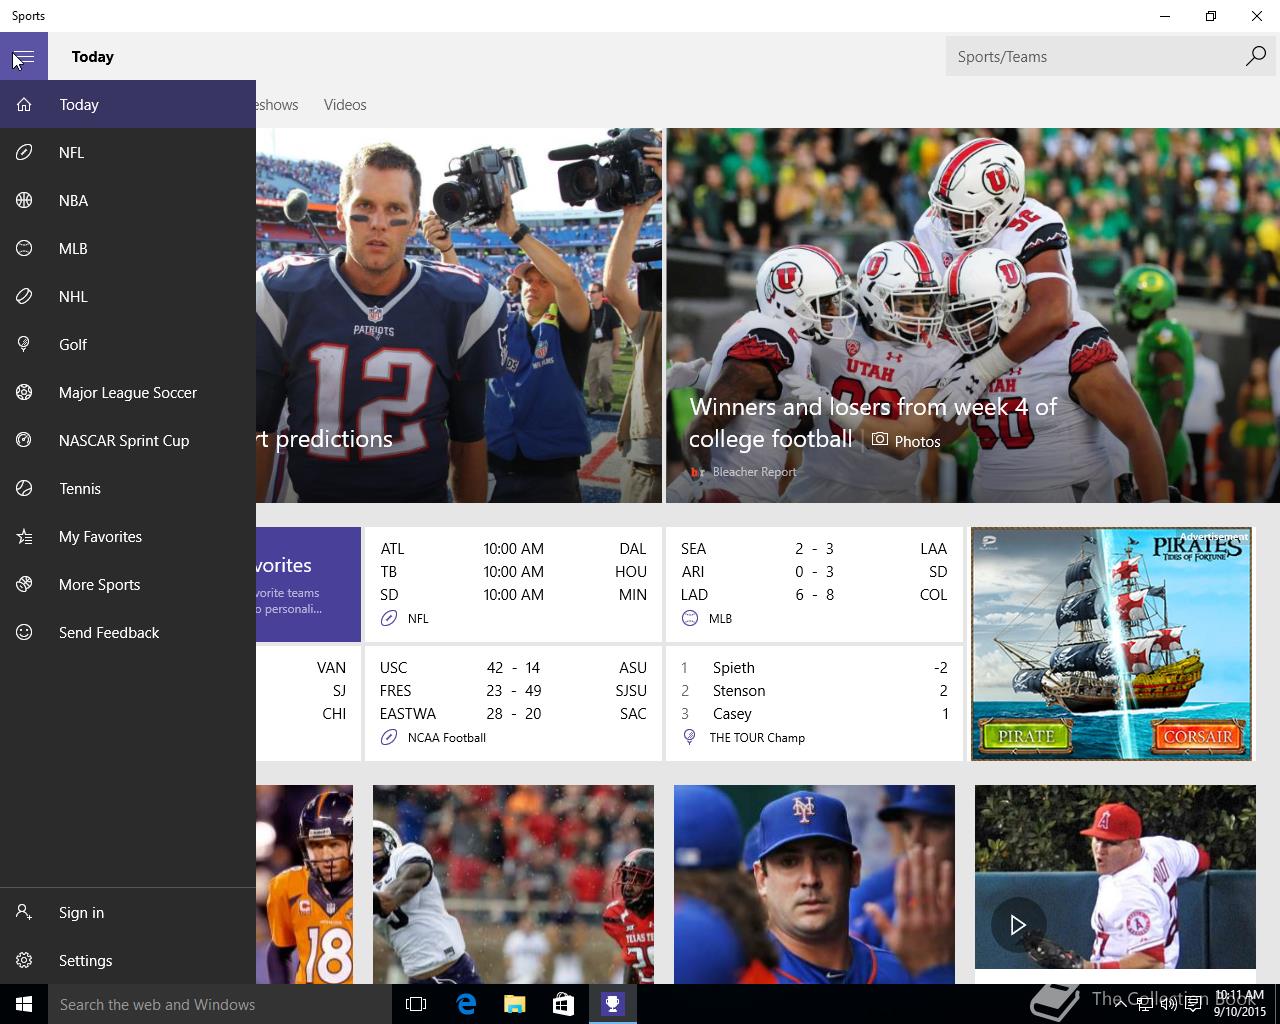Select NHL in the sidebar
Image resolution: width=1280 pixels, height=1024 pixels.
128,296
